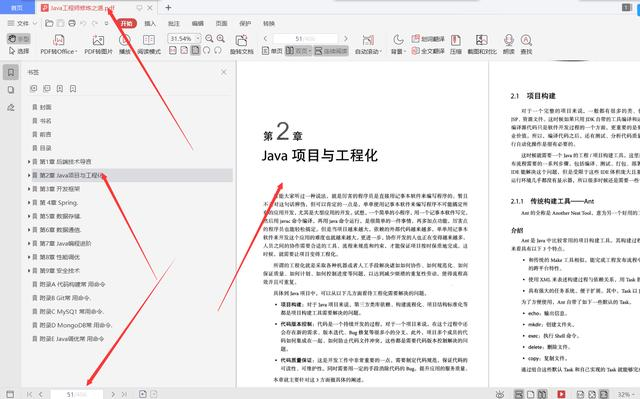Viewport: 640px width, 399px height.
Task: Zoom in with the plus magnifier
Action: tap(221, 38)
